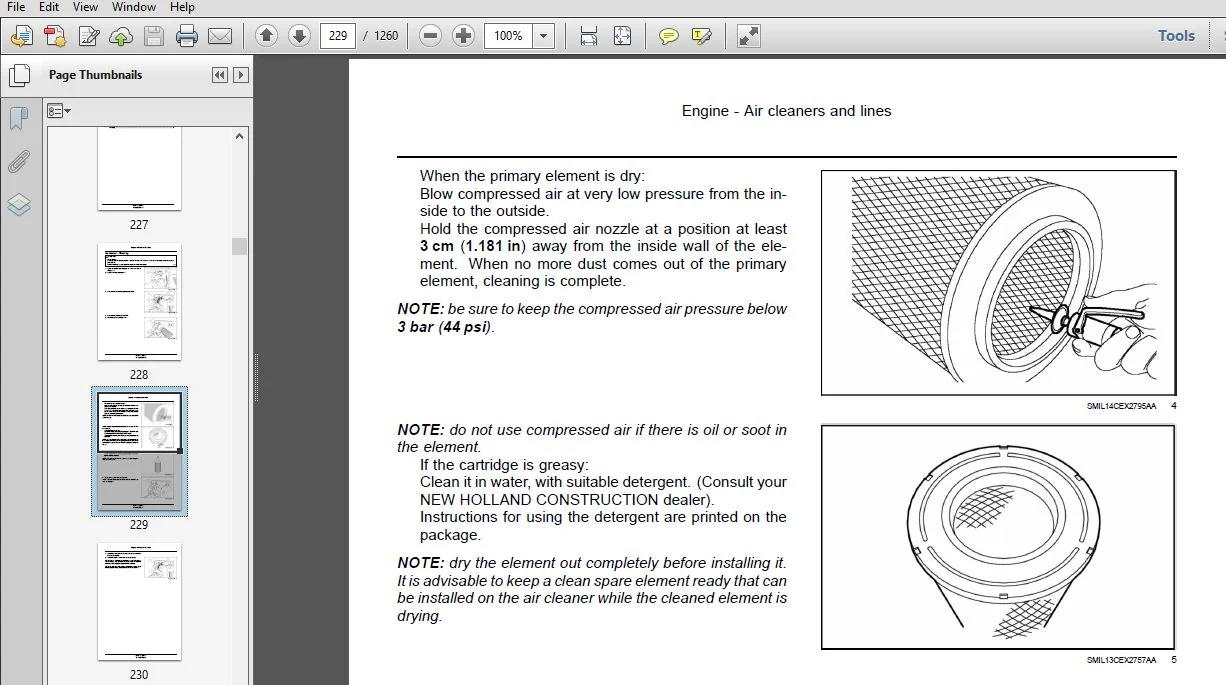This screenshot has height=685, width=1226.
Task: Click the envelope email icon
Action: click(220, 37)
